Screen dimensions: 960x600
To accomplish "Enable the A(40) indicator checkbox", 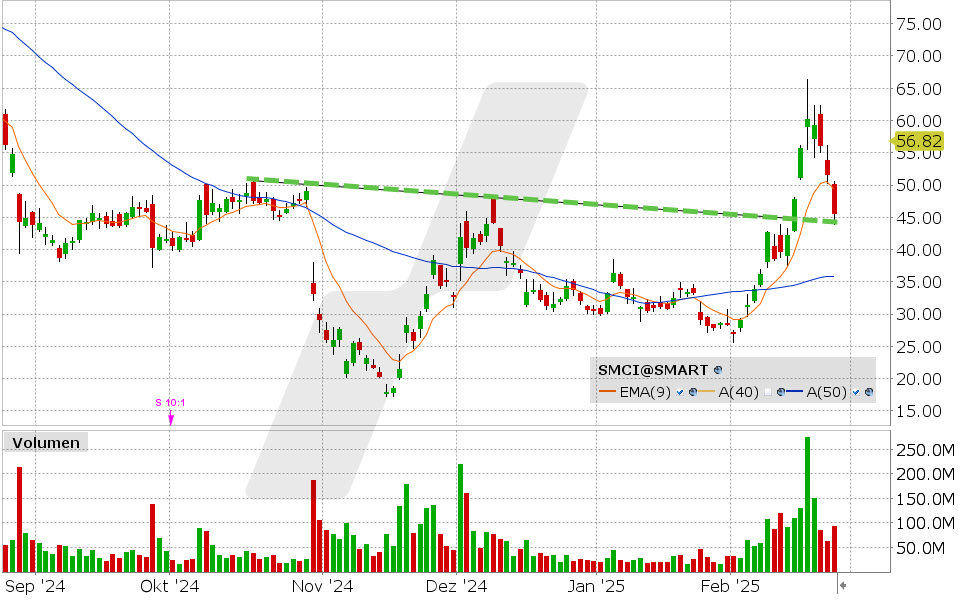I will pos(768,392).
